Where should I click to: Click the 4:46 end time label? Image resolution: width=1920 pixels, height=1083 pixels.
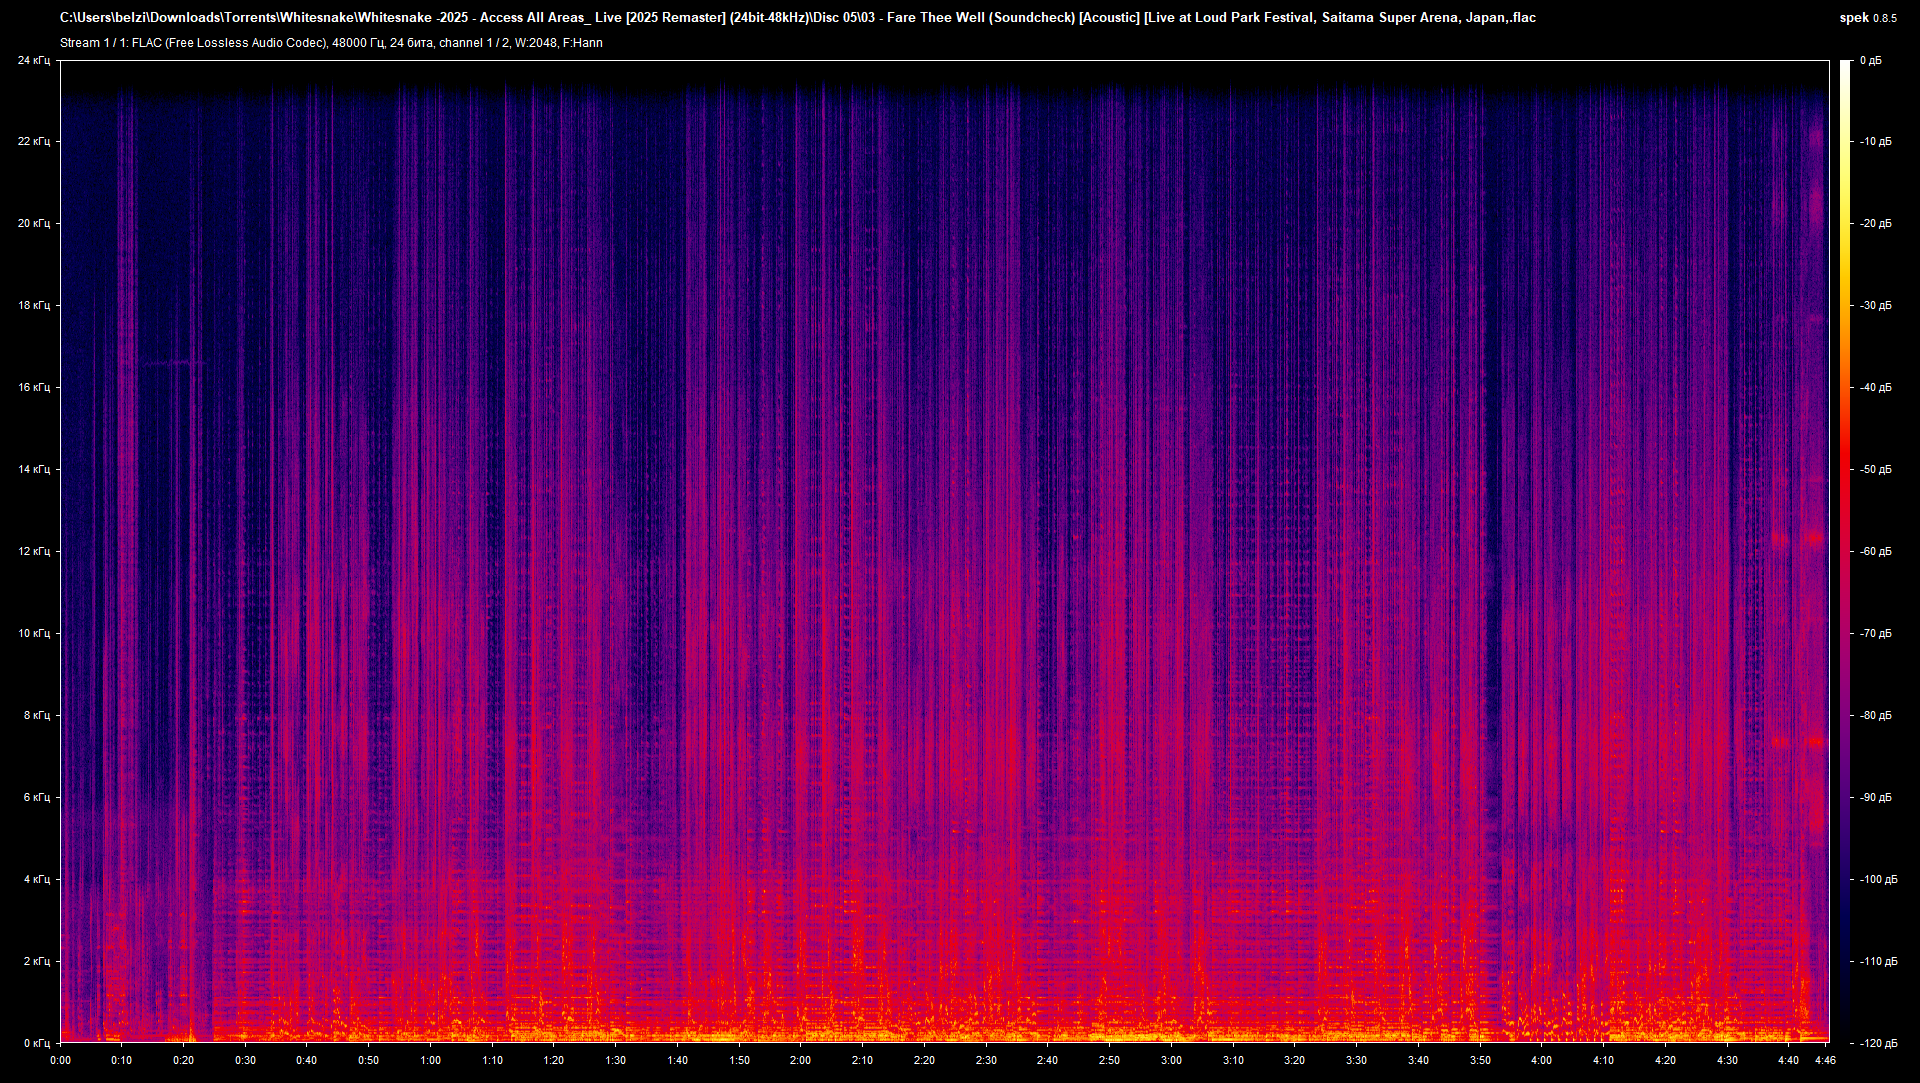pyautogui.click(x=1825, y=1060)
